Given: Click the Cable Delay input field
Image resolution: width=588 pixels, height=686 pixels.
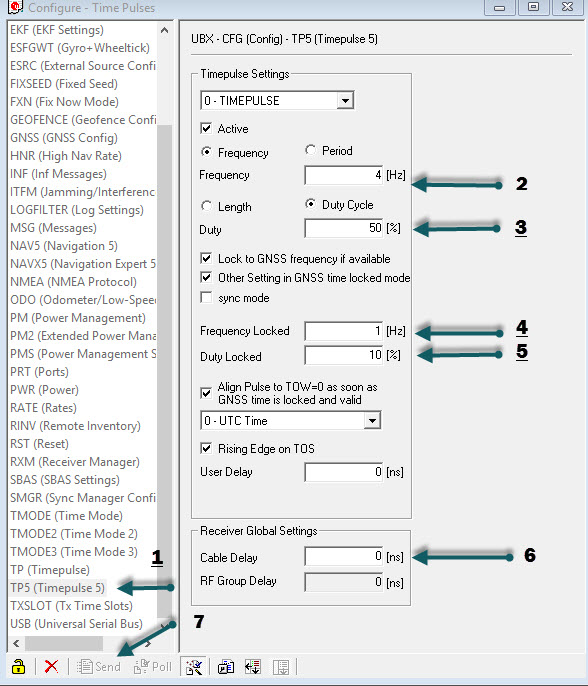Looking at the screenshot, I should tap(344, 556).
